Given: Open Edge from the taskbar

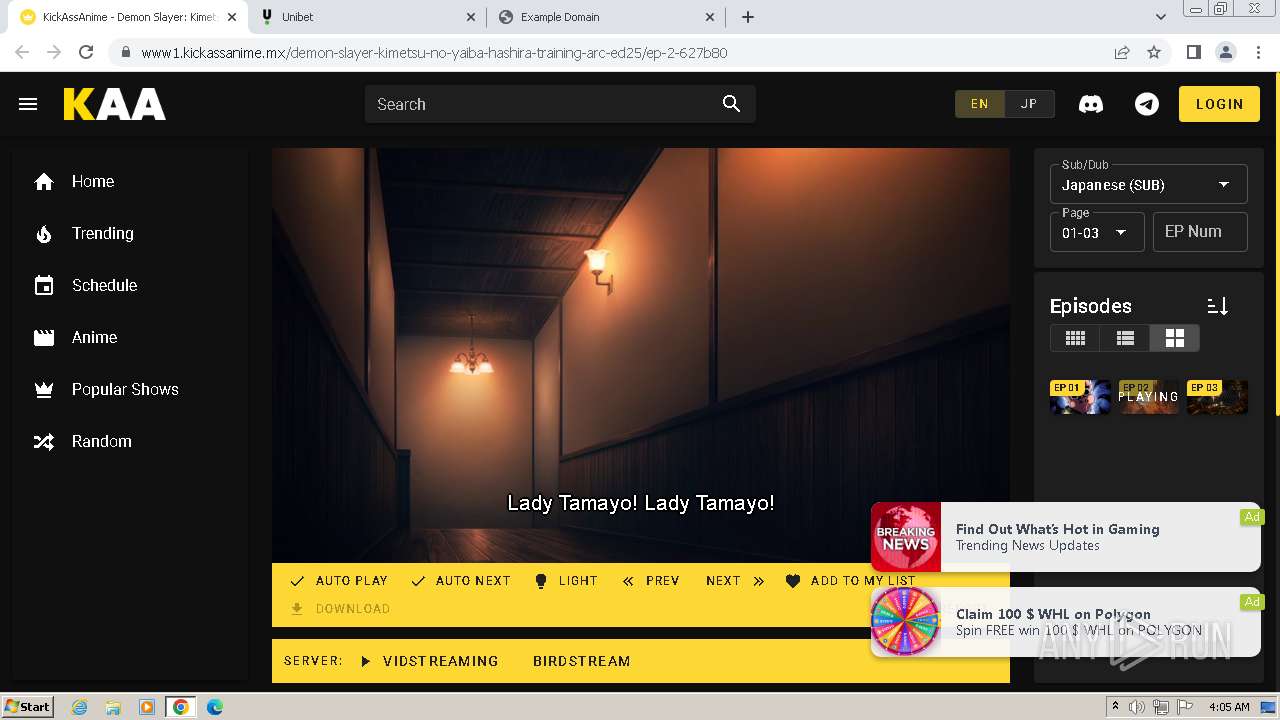Looking at the screenshot, I should point(214,707).
